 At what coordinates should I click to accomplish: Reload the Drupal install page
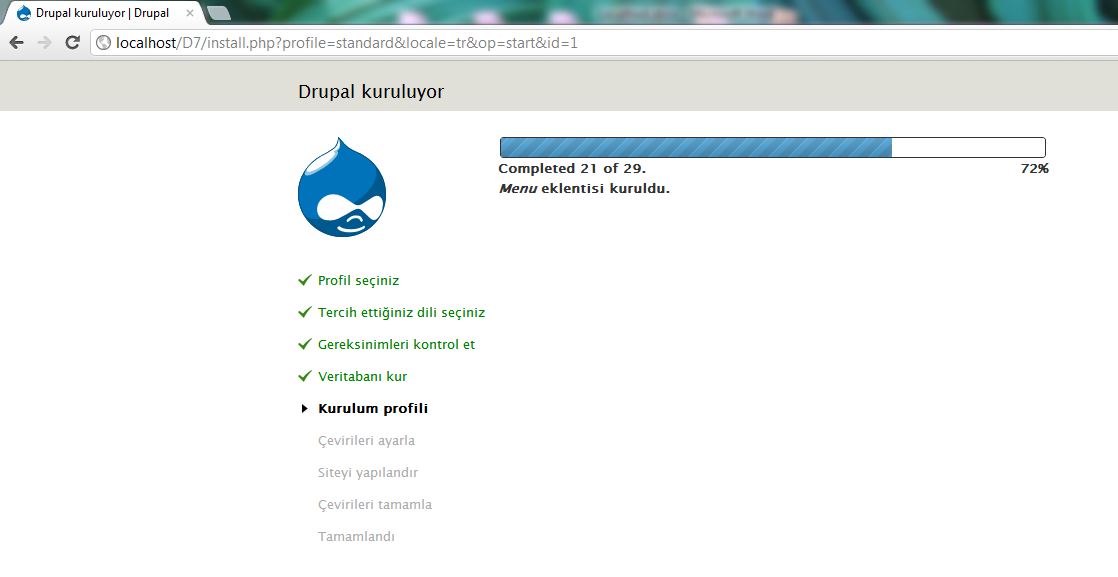[x=72, y=43]
